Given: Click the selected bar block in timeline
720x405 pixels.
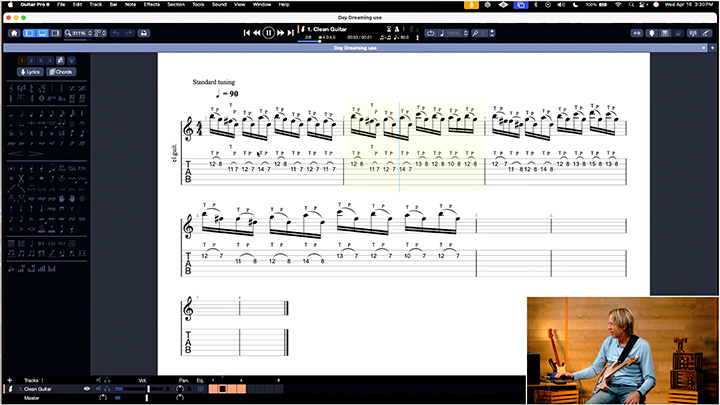Looking at the screenshot, I should (x=223, y=389).
